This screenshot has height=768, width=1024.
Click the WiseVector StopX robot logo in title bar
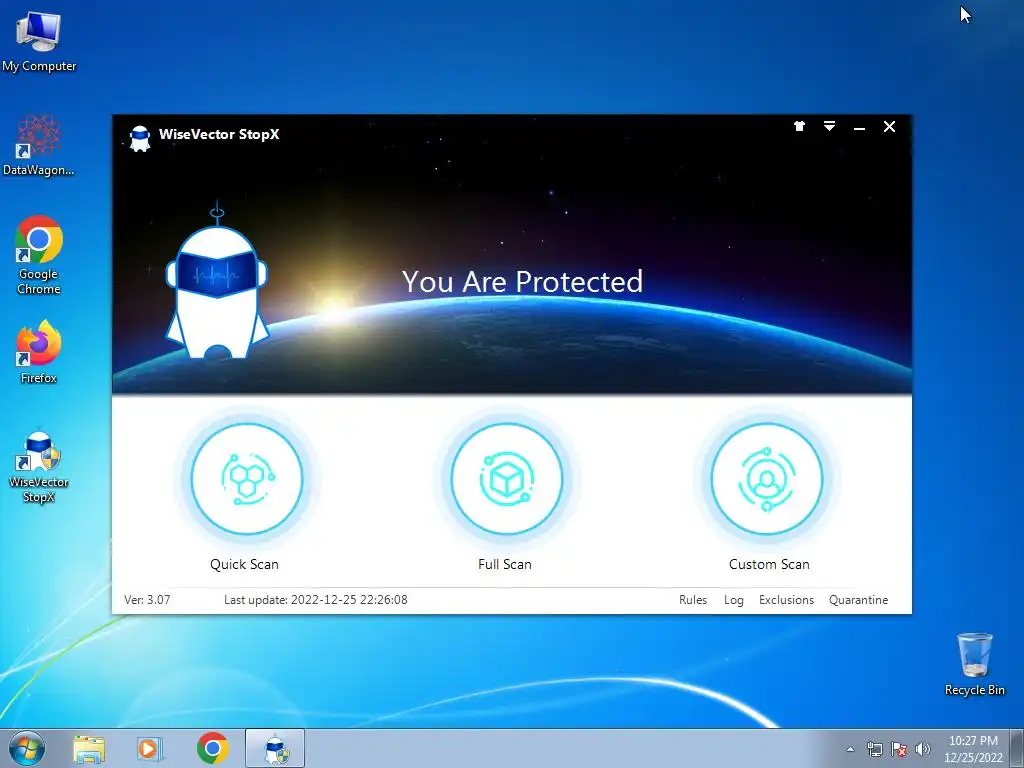pos(140,138)
